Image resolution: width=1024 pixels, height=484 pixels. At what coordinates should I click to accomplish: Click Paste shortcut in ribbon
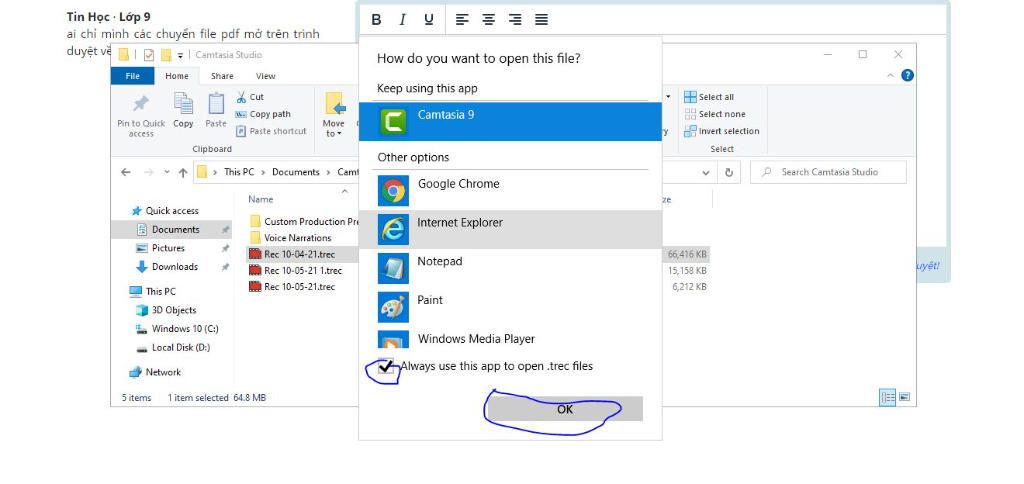[x=270, y=131]
